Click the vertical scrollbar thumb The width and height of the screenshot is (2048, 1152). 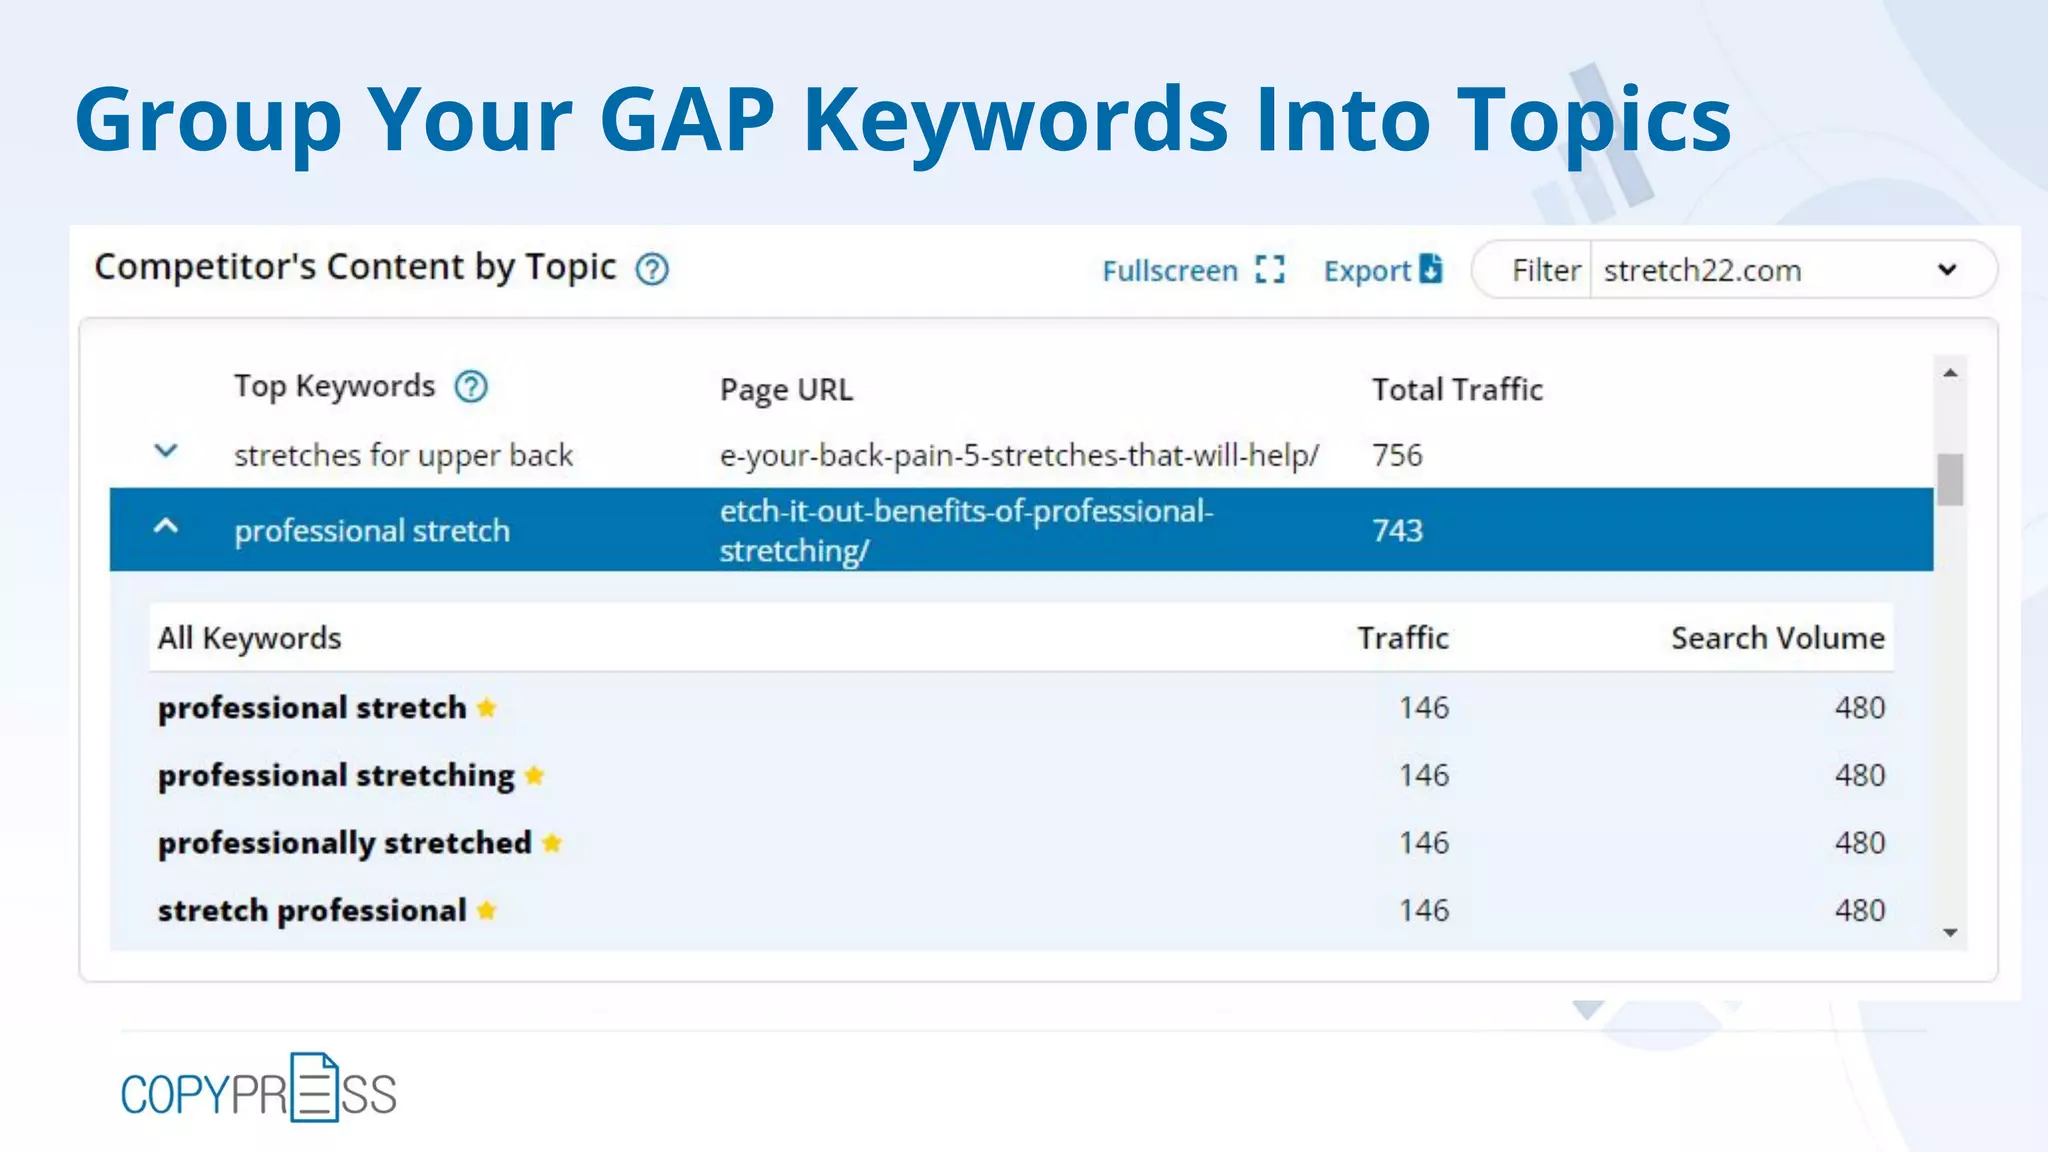click(1950, 479)
